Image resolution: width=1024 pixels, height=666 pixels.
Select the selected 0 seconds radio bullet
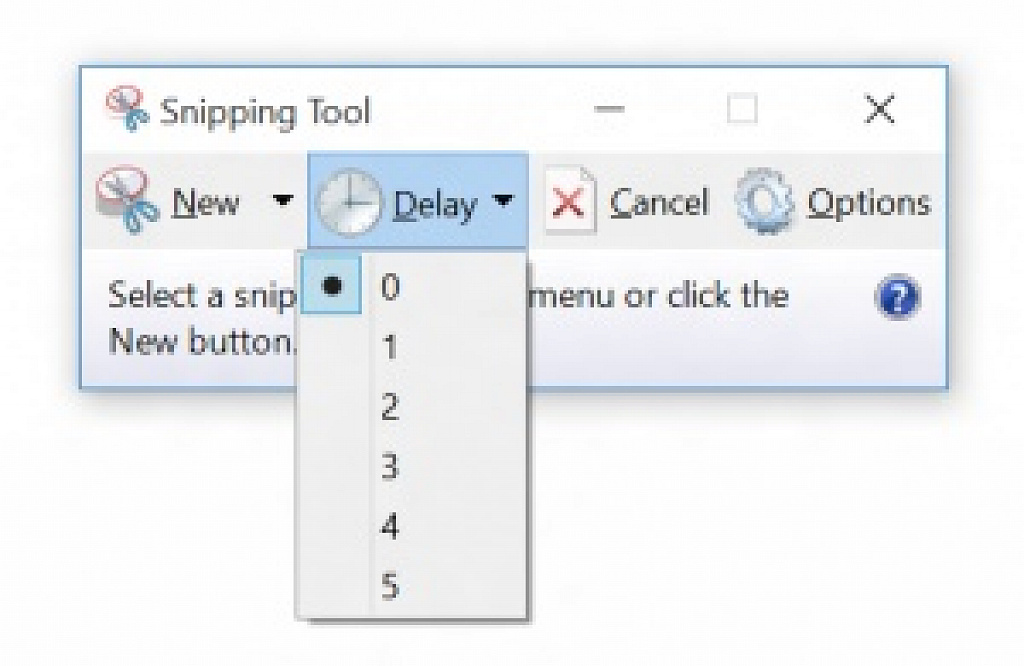(x=332, y=285)
